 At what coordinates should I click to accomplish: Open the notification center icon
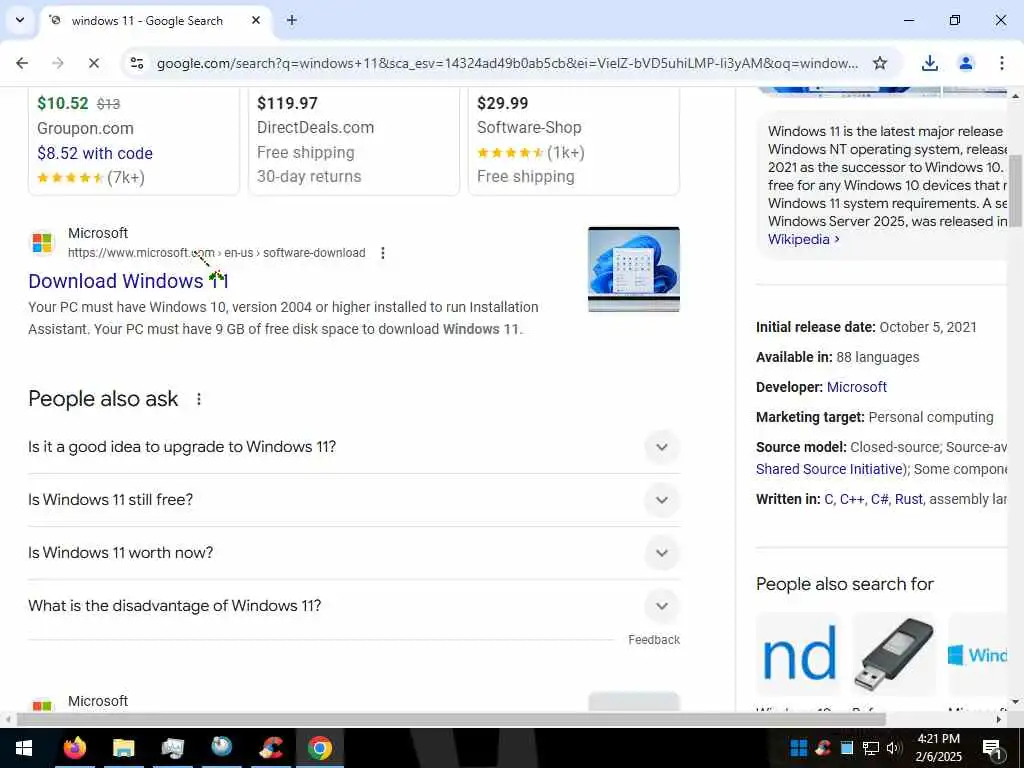tap(992, 748)
